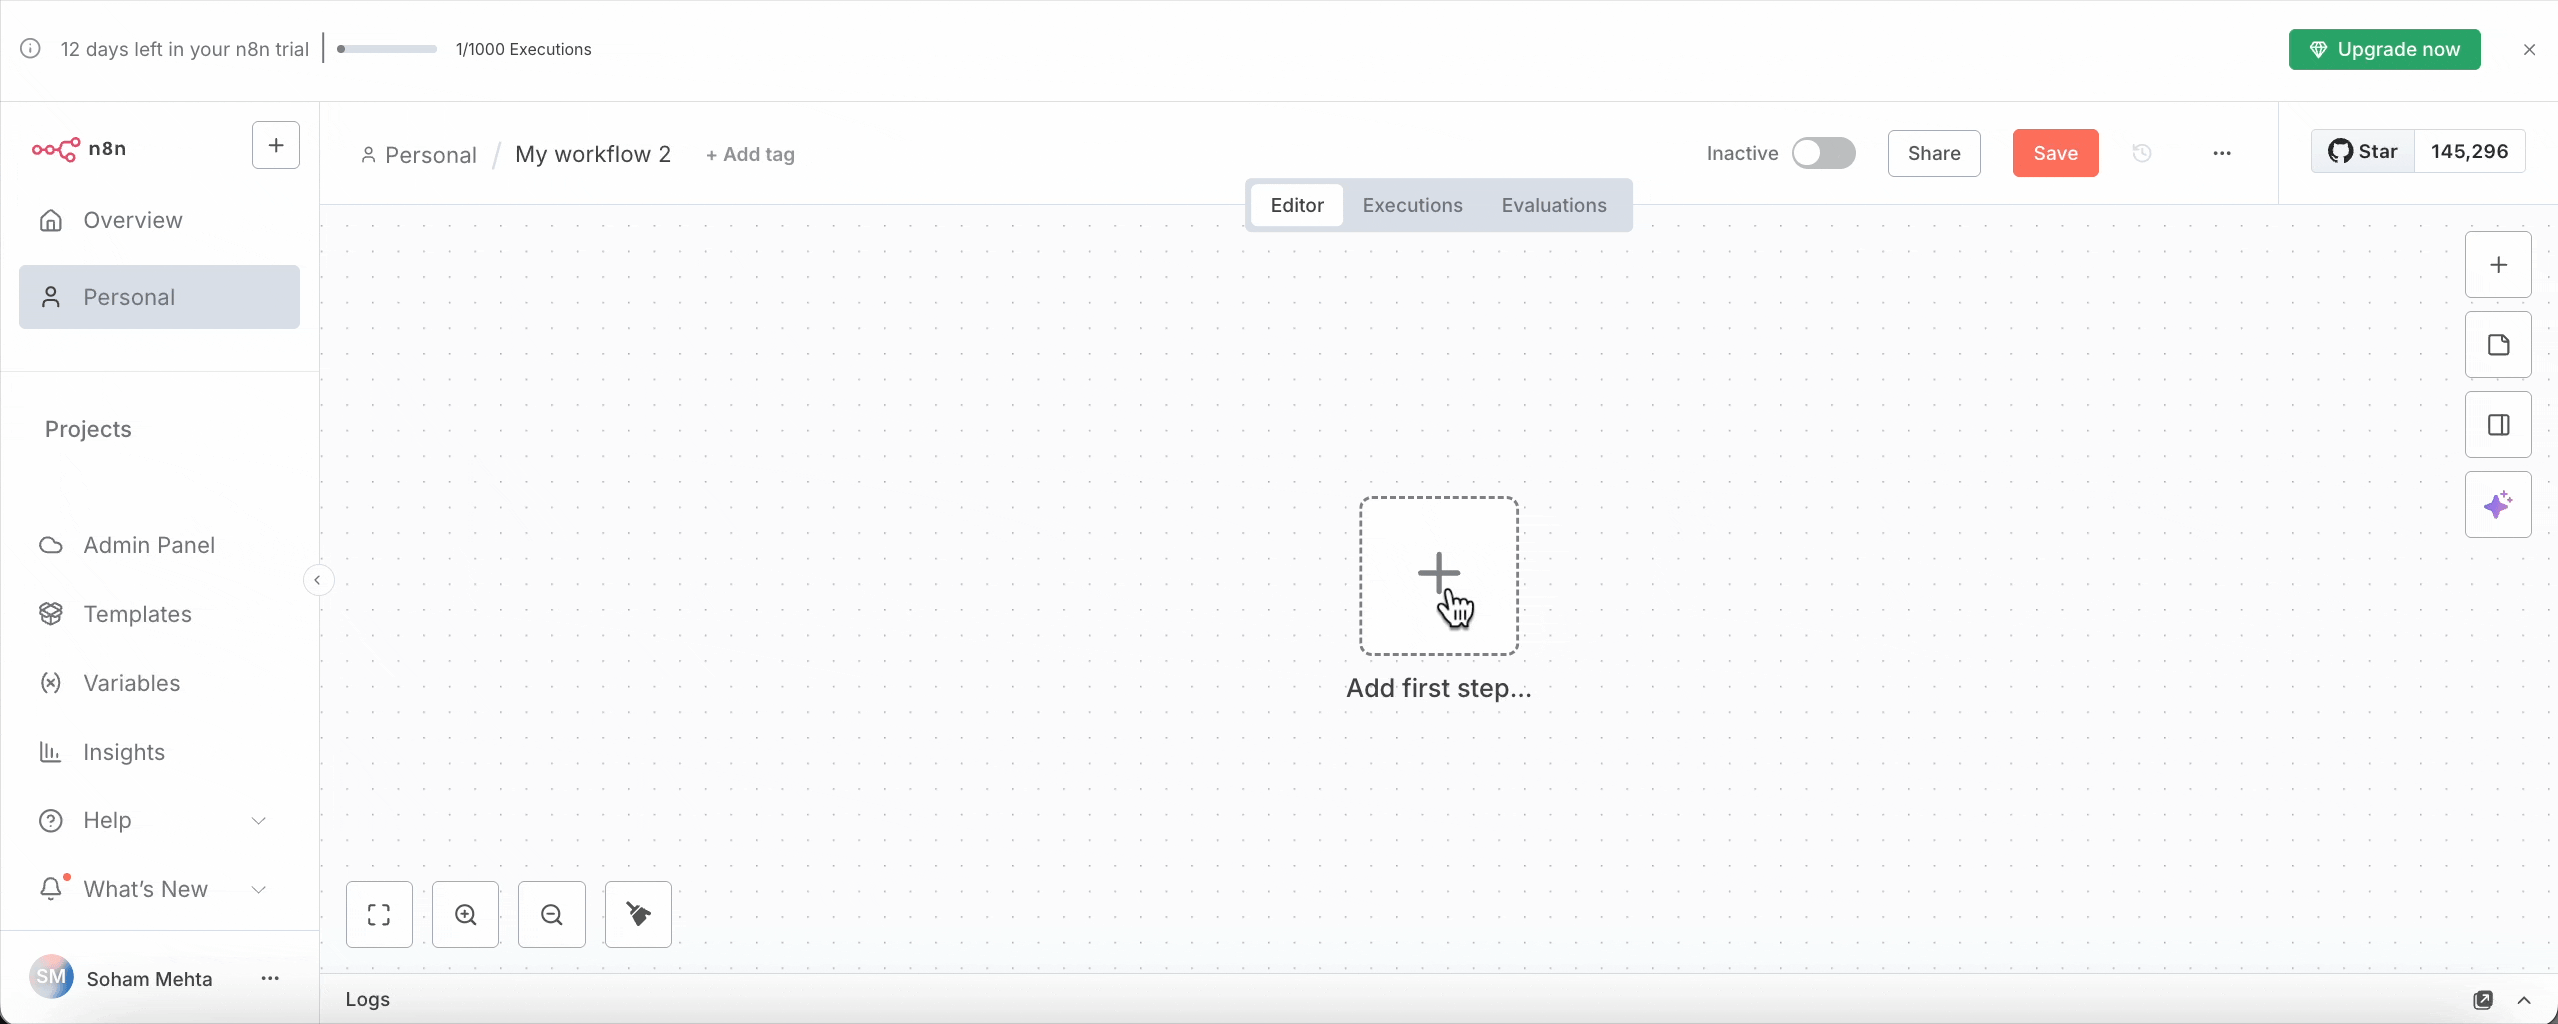The width and height of the screenshot is (2558, 1024).
Task: Save the current workflow
Action: [x=2055, y=153]
